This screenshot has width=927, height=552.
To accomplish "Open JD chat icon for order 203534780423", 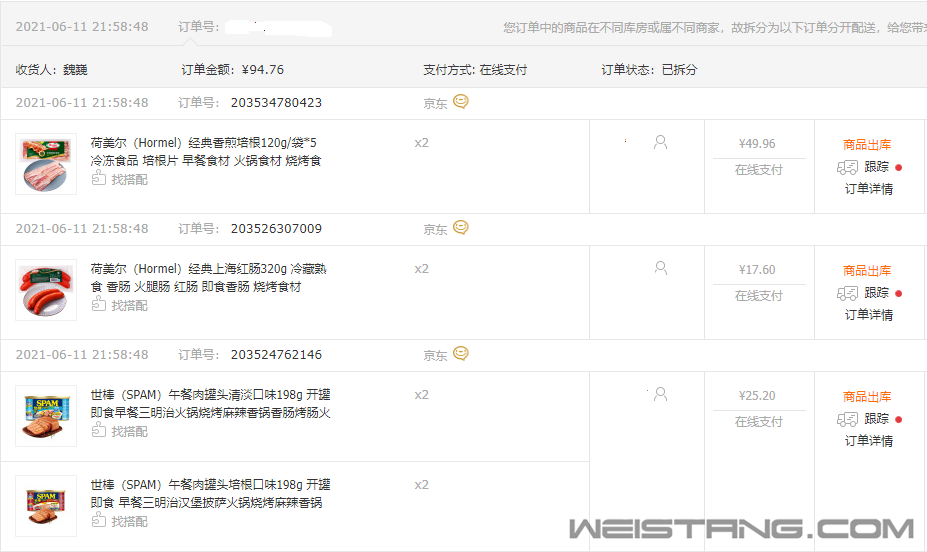I will pyautogui.click(x=461, y=102).
